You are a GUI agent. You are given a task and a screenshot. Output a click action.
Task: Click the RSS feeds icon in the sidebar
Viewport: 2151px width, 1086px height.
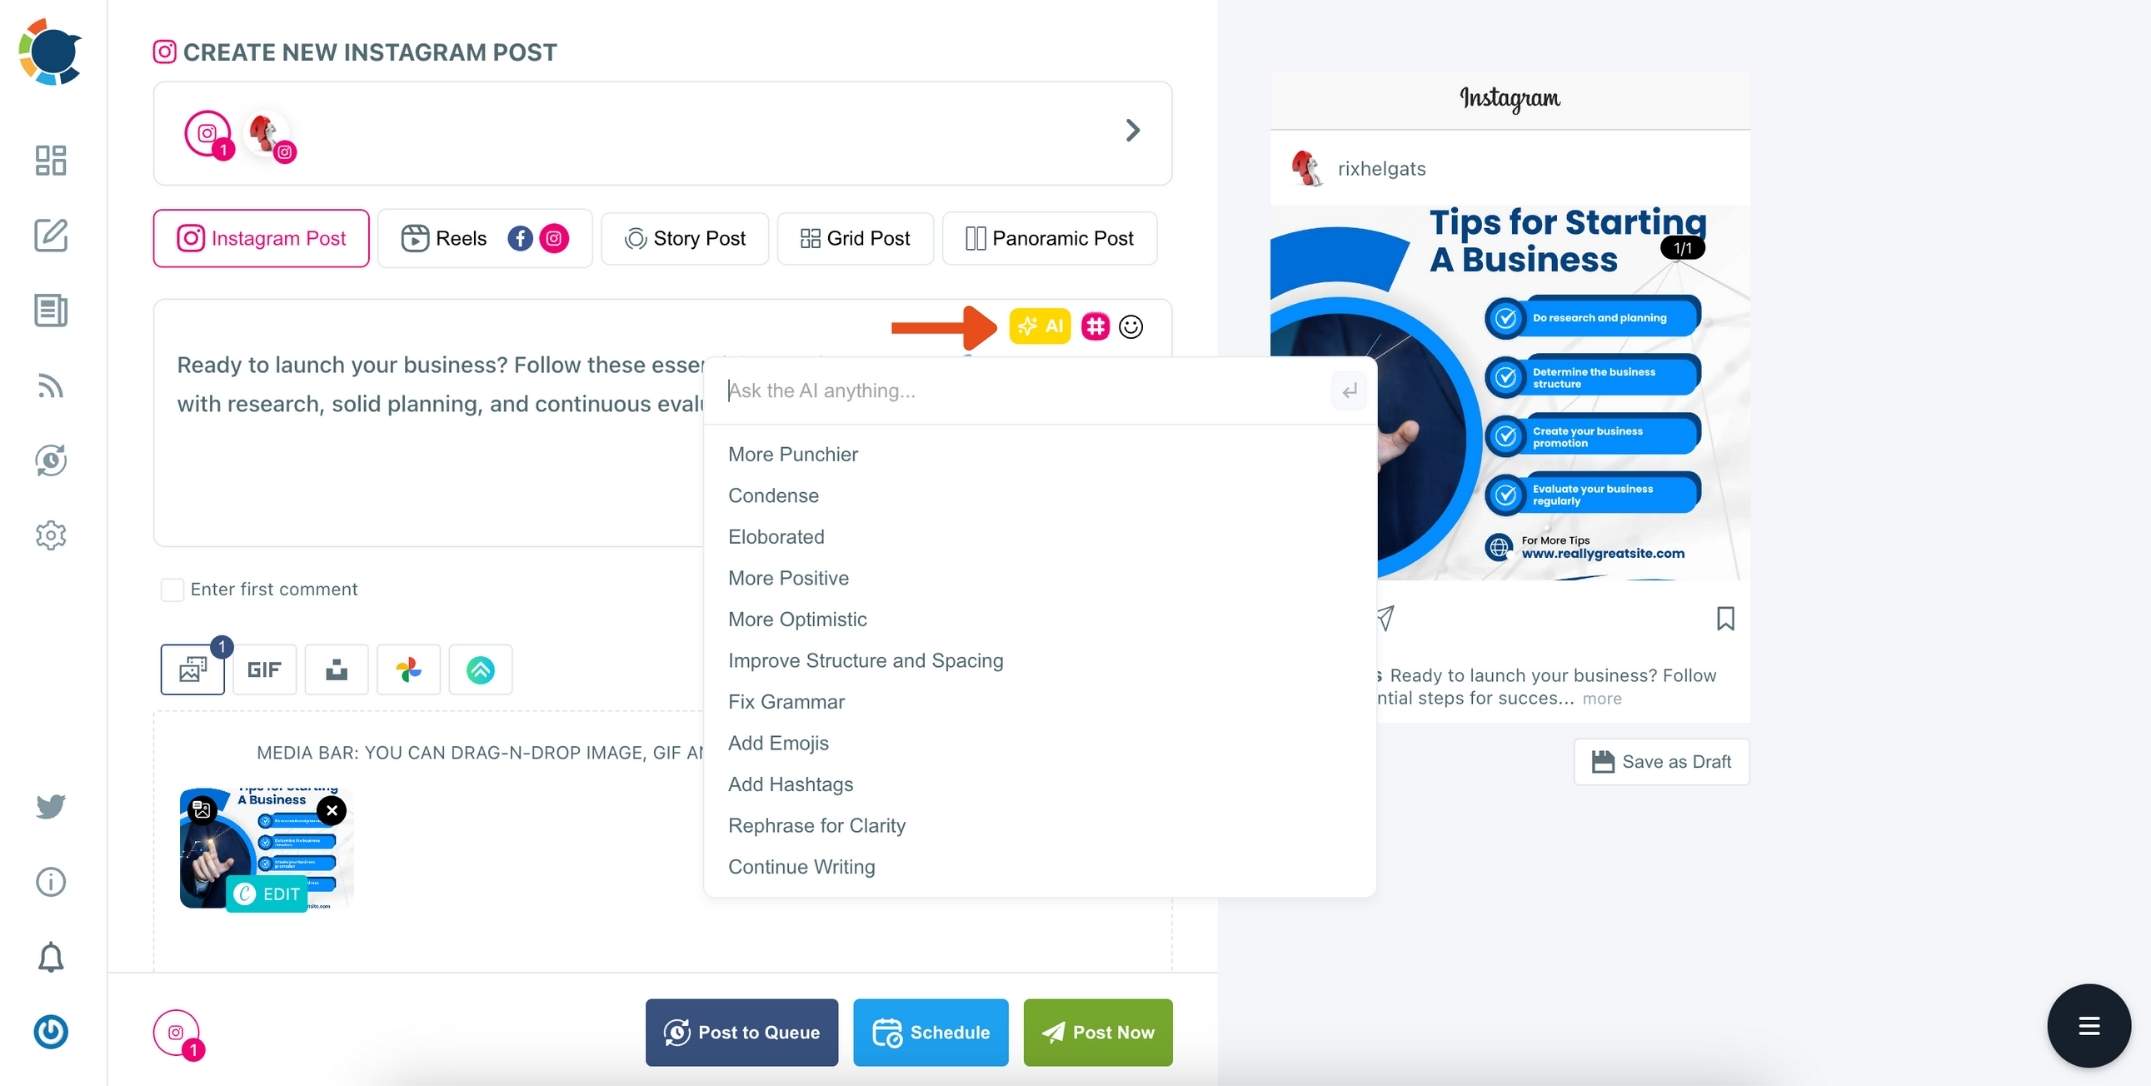pos(50,386)
